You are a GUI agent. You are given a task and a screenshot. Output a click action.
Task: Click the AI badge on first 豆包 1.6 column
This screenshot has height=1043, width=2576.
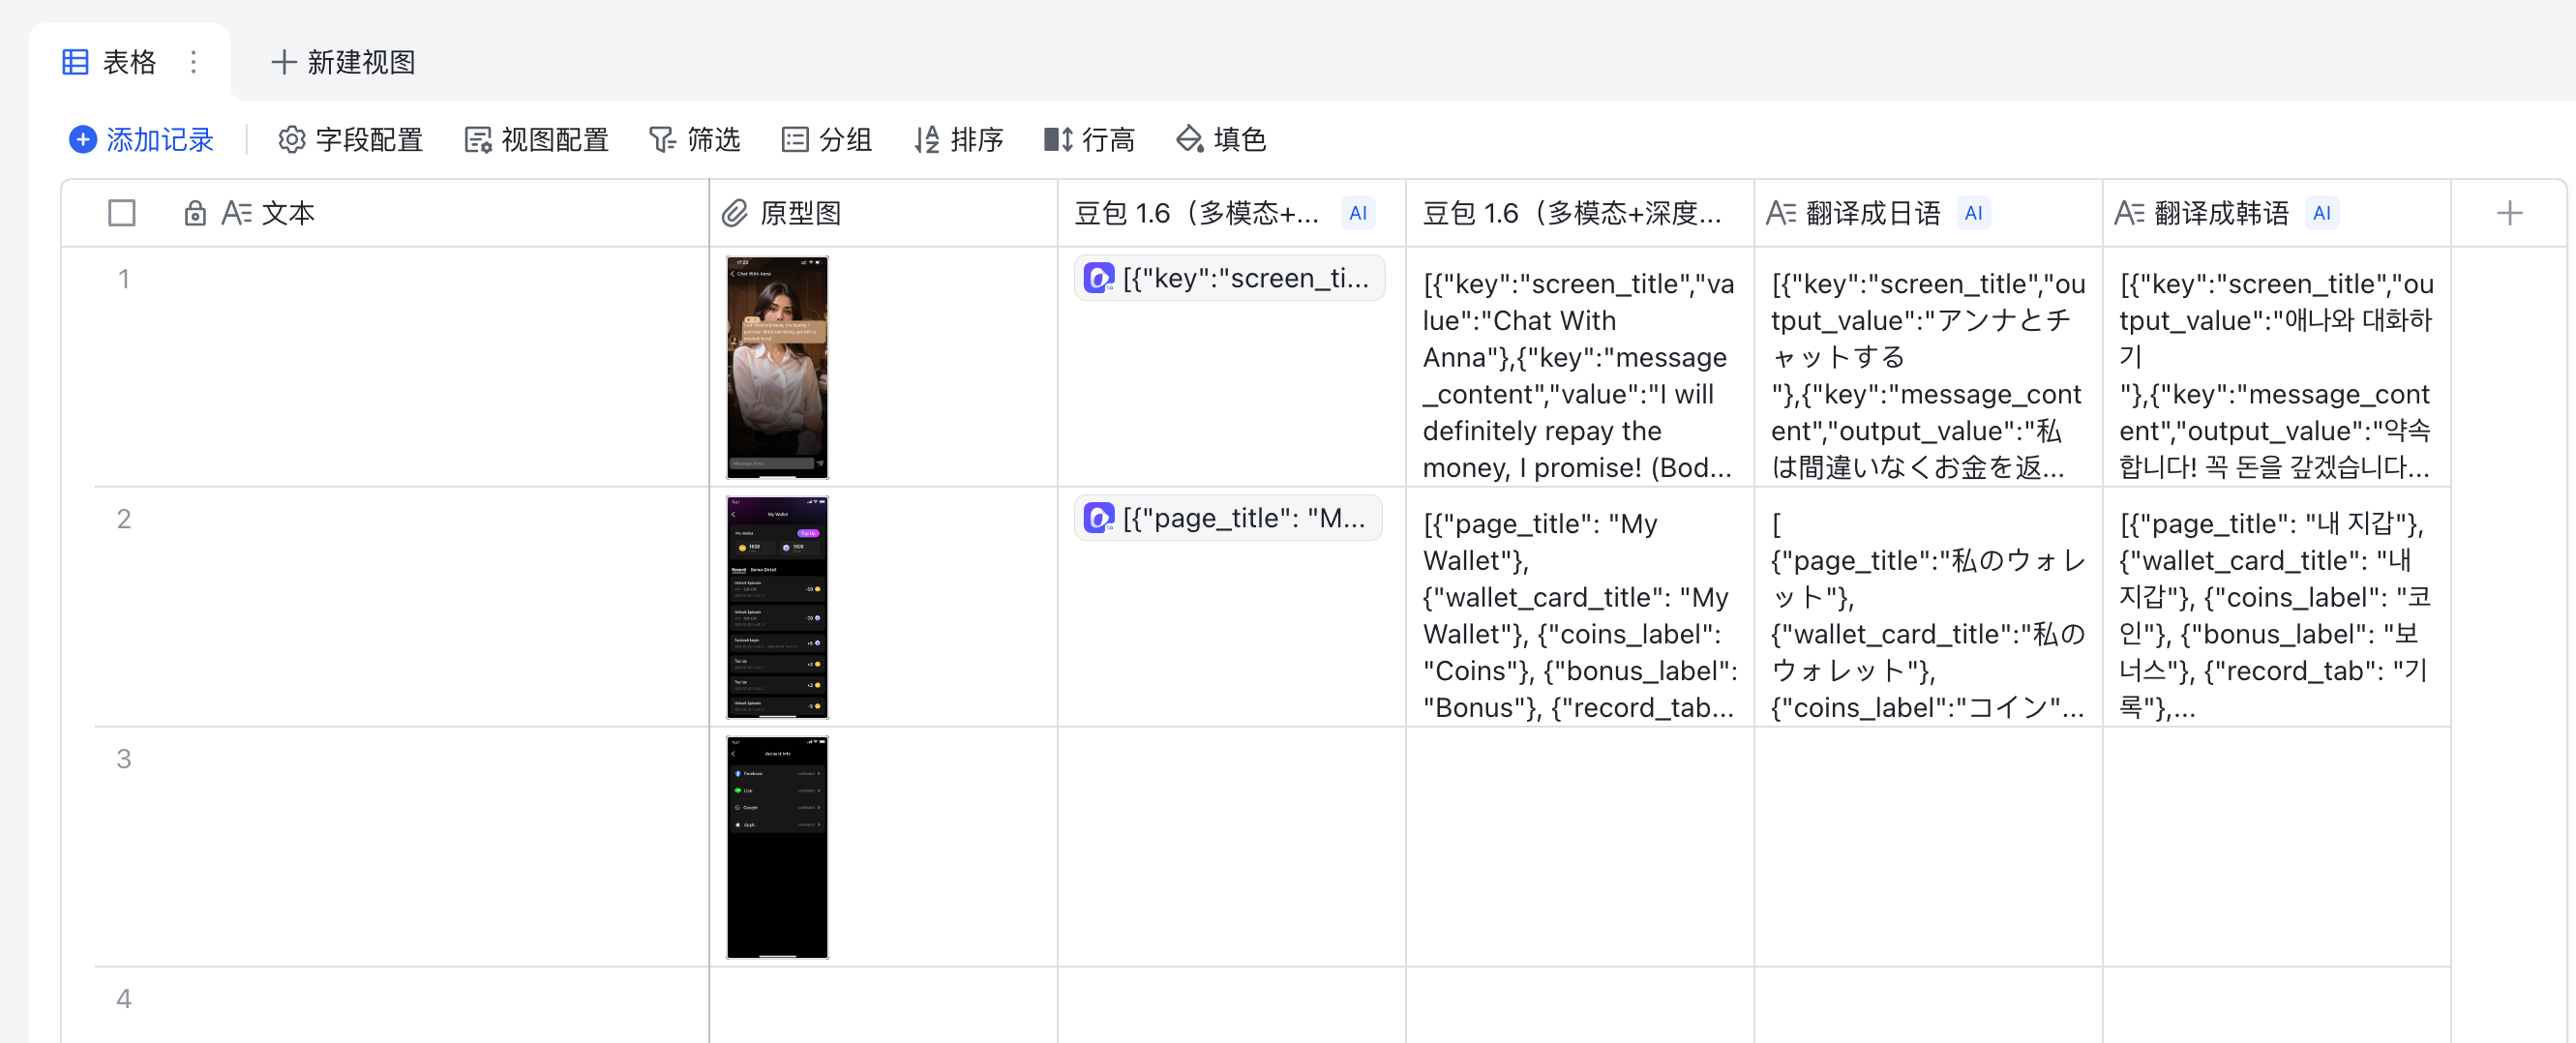coord(1358,213)
